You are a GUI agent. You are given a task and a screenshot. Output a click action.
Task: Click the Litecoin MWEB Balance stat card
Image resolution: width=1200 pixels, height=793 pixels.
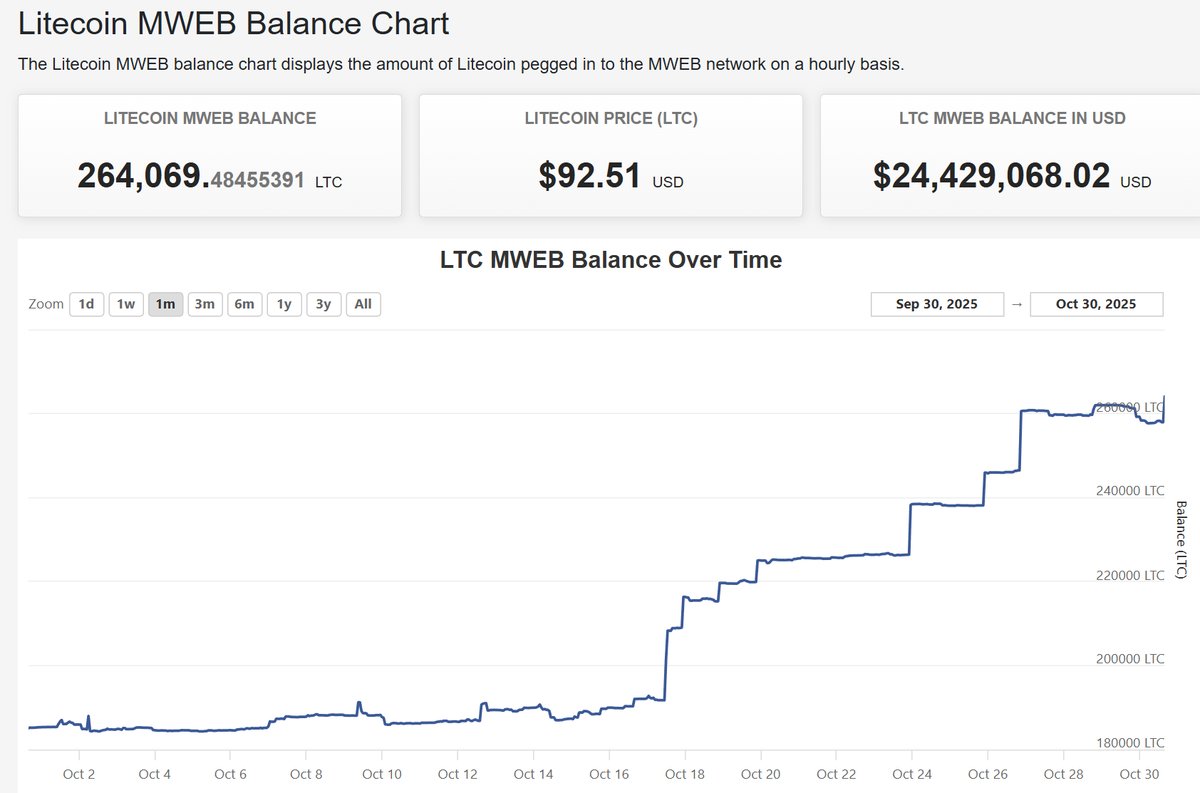click(209, 155)
